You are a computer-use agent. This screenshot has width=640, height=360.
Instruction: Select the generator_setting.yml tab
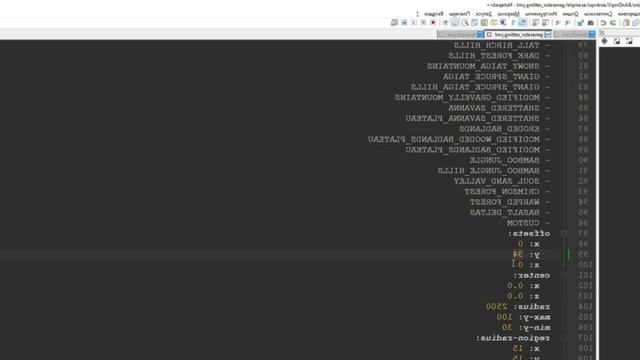coord(518,35)
